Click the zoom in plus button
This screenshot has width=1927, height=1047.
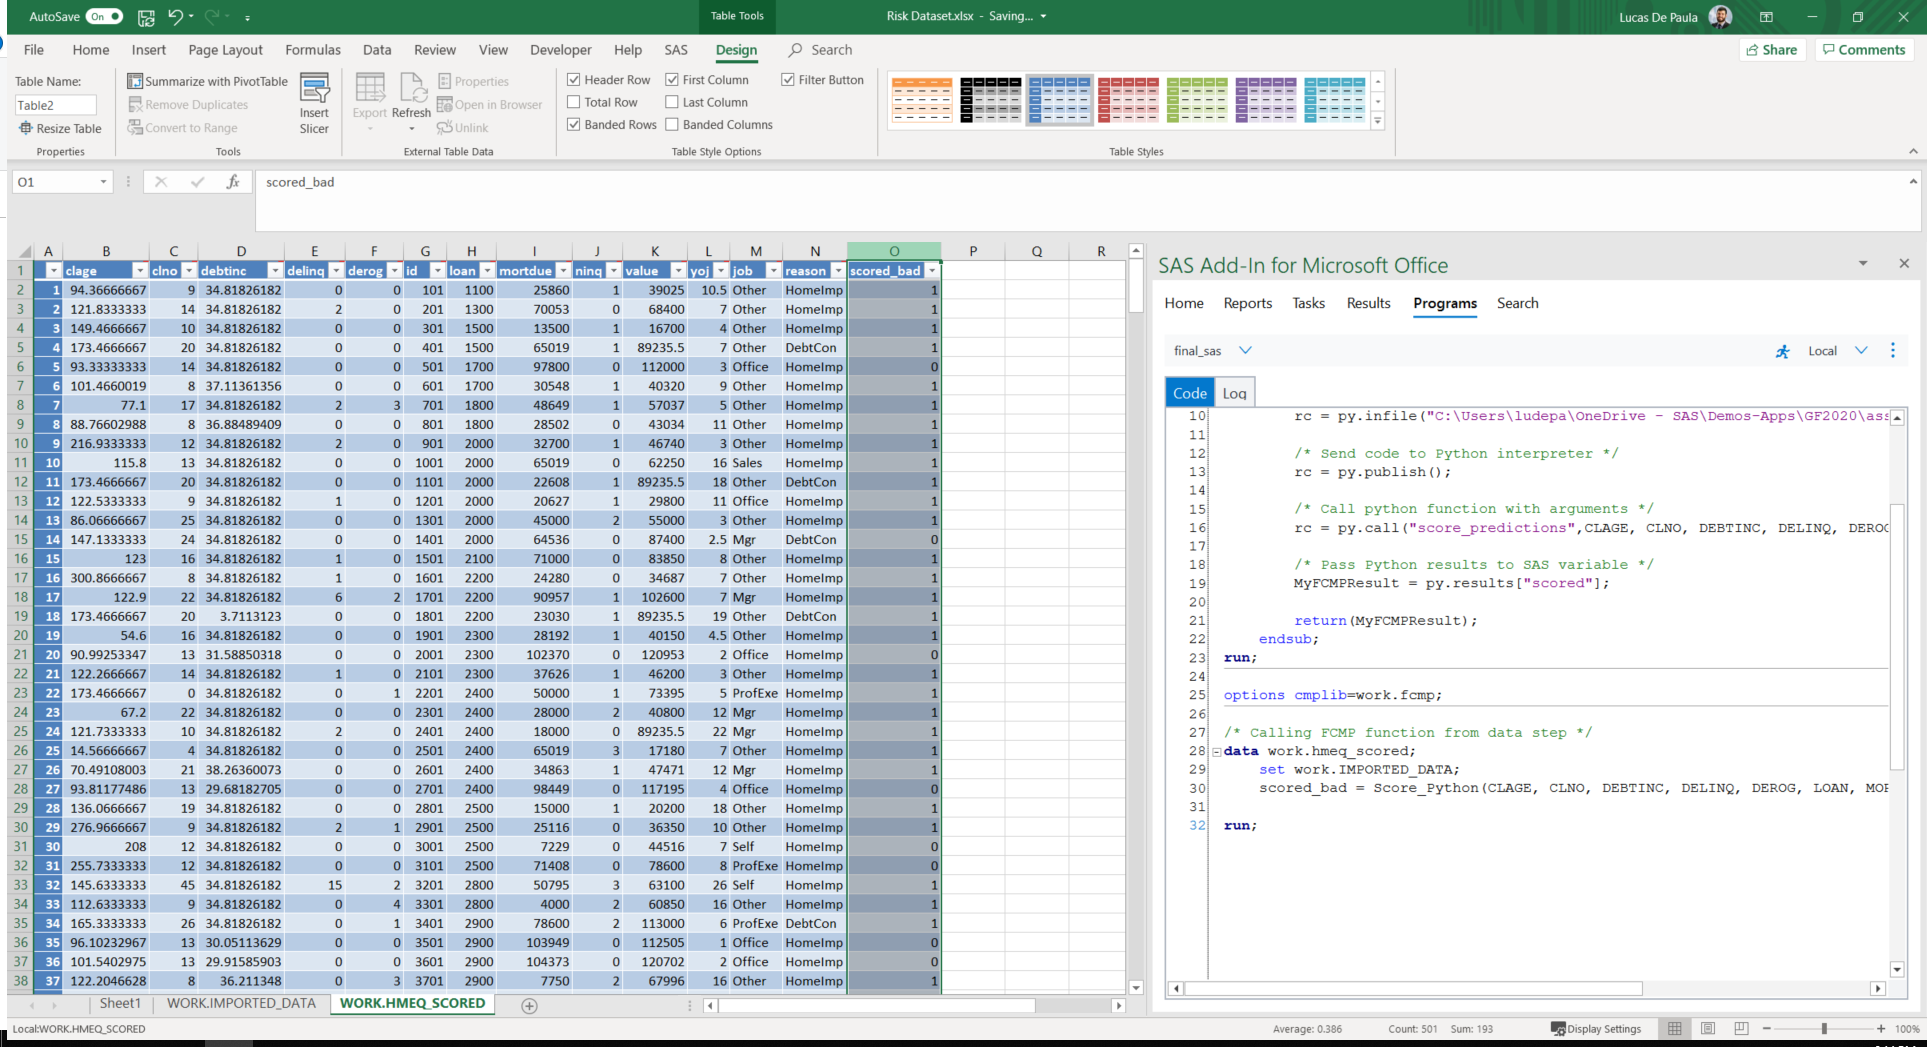point(1881,1028)
